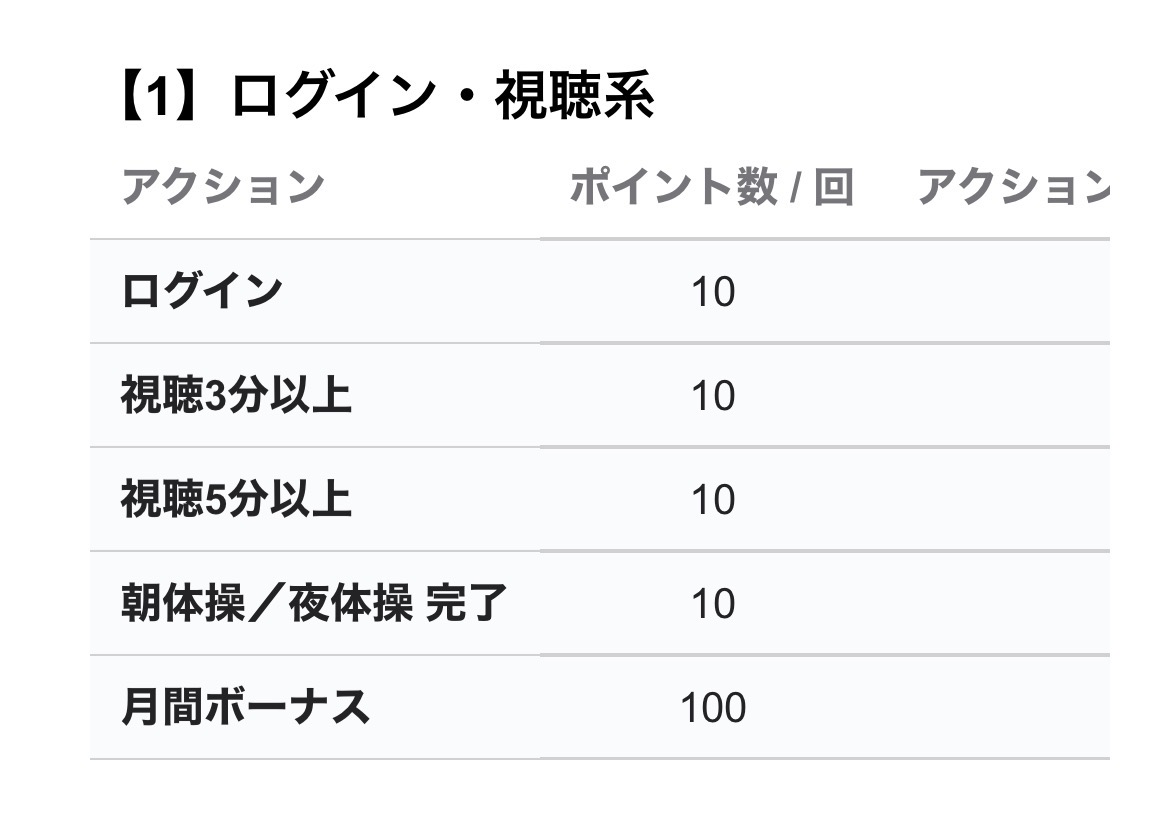Click the ログイン row label

point(201,292)
